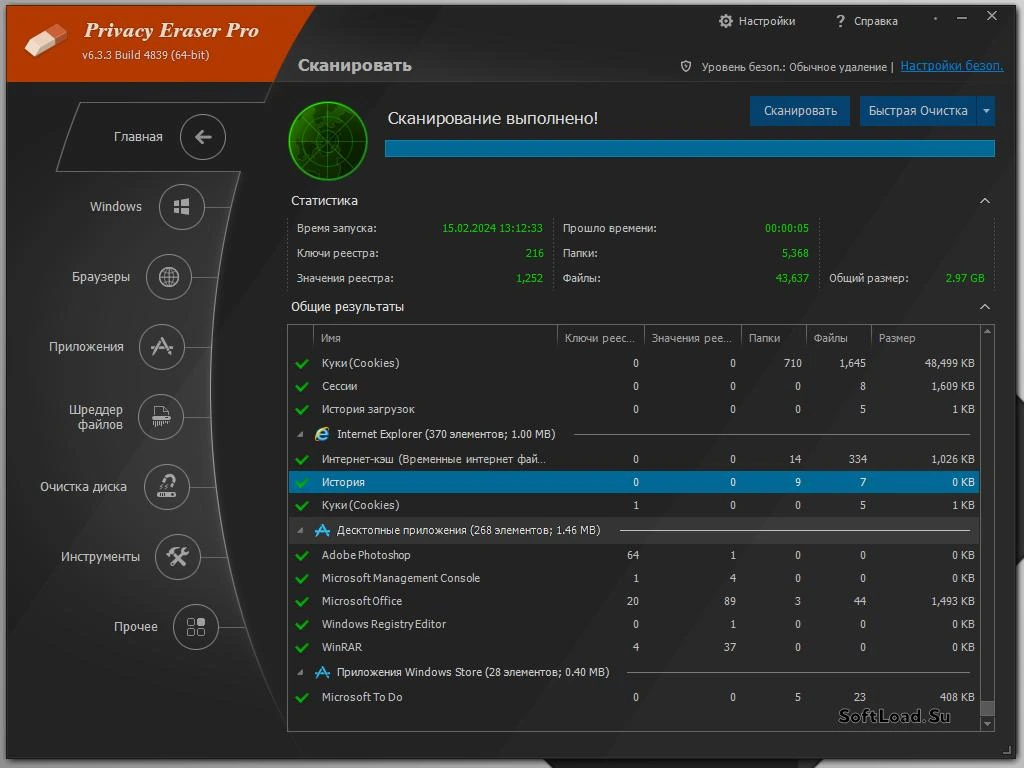Click the scrollbar up arrow

(x=987, y=332)
